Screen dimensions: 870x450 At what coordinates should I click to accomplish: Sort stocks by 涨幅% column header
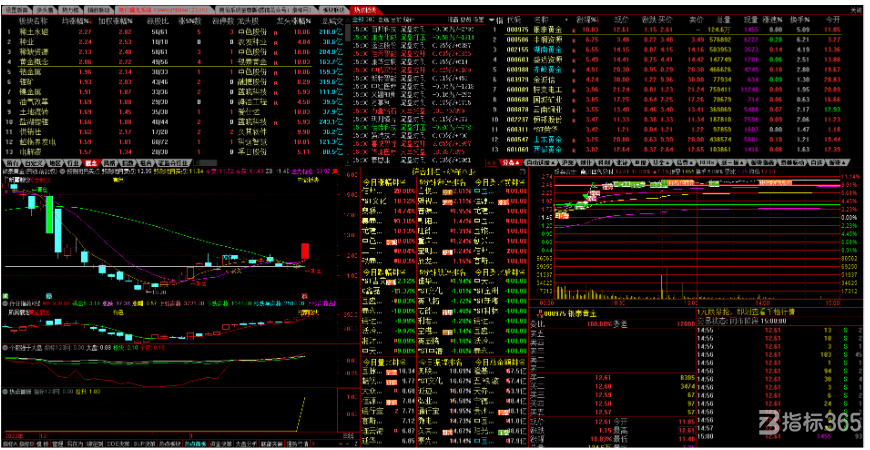(x=586, y=20)
